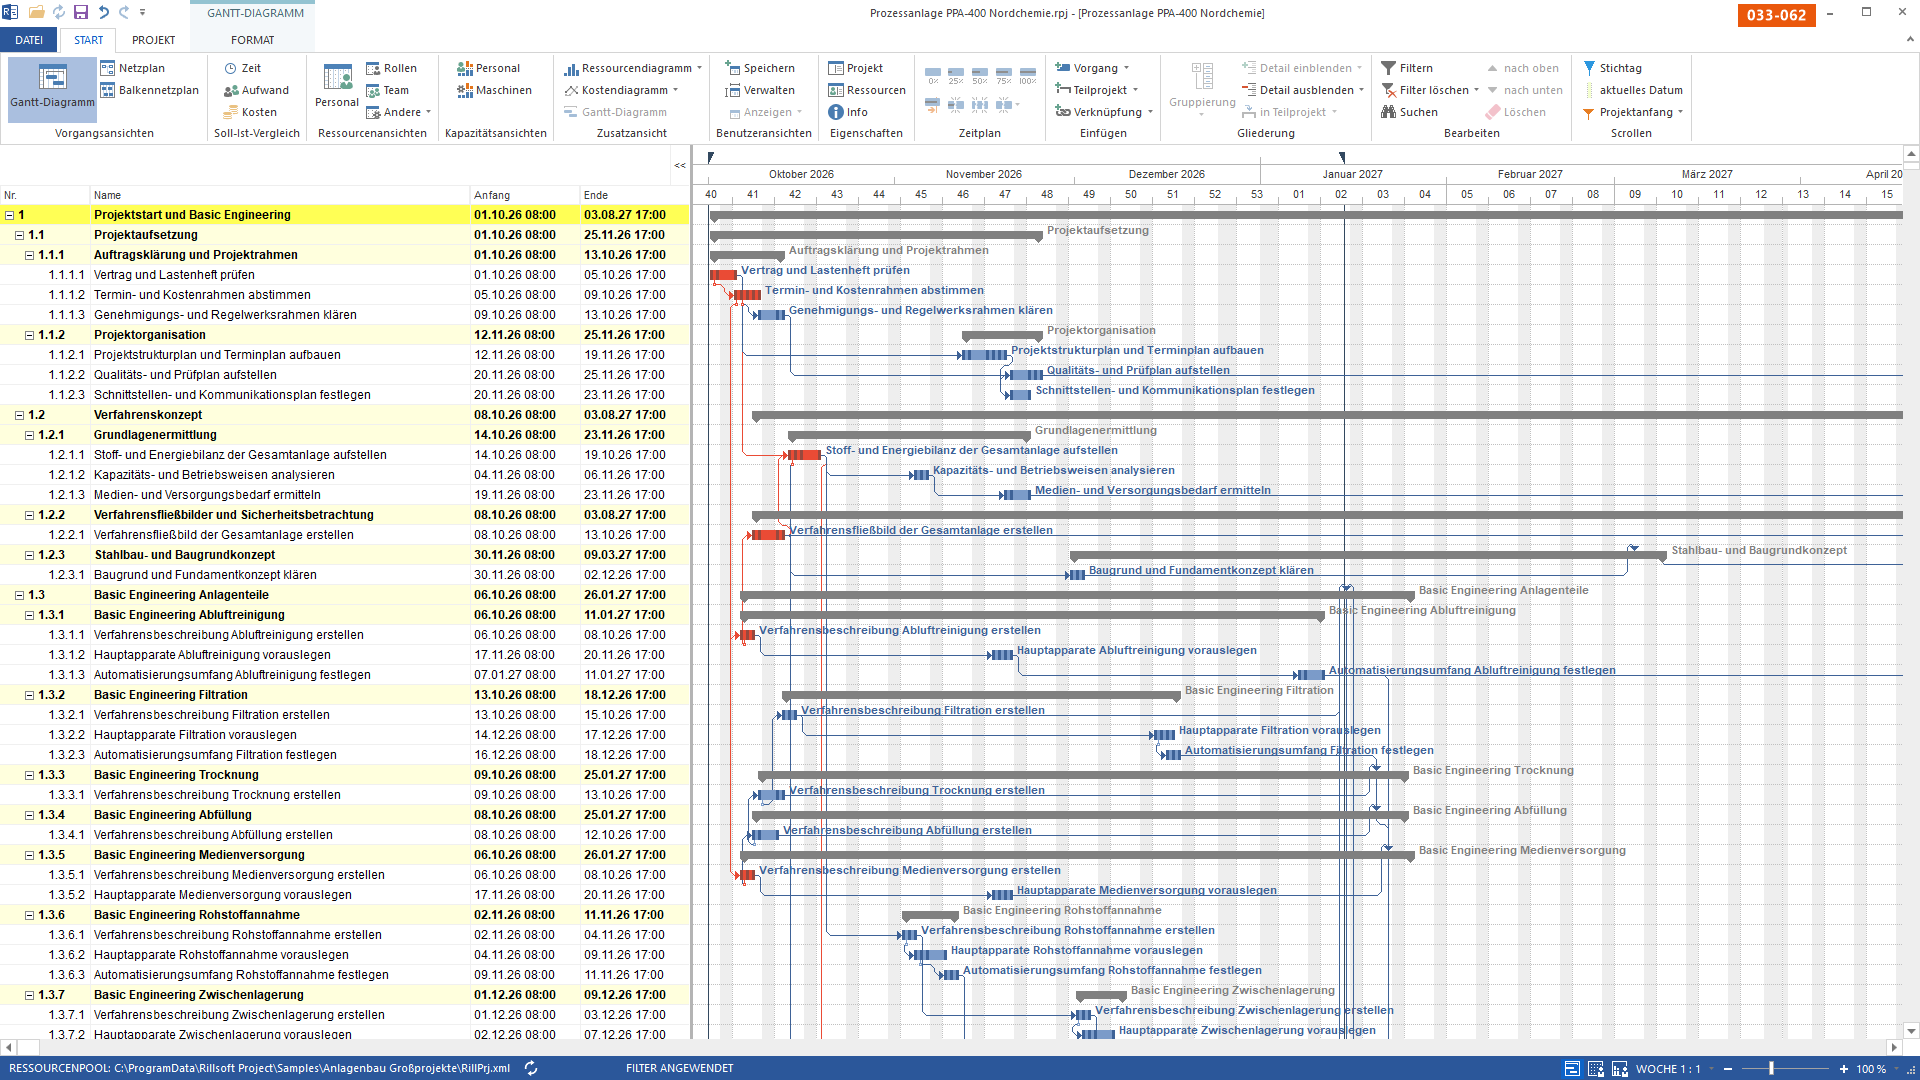1920x1080 pixels.
Task: Open the Team resource view
Action: point(387,90)
